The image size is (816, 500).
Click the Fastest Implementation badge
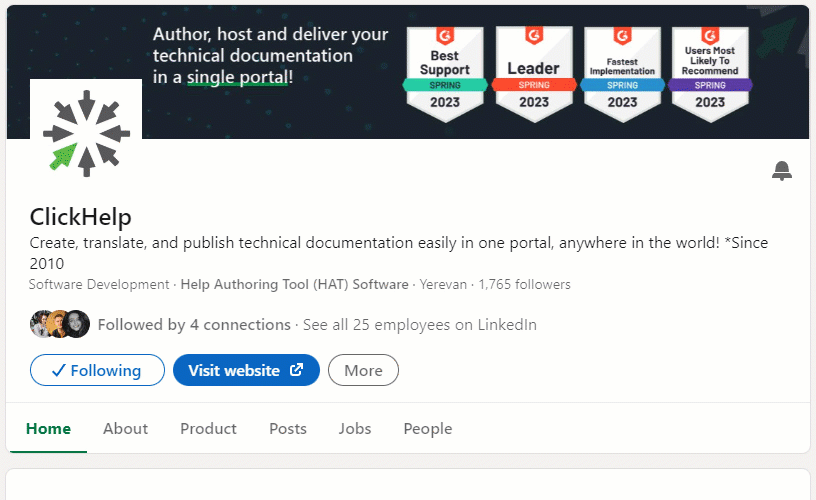click(622, 74)
